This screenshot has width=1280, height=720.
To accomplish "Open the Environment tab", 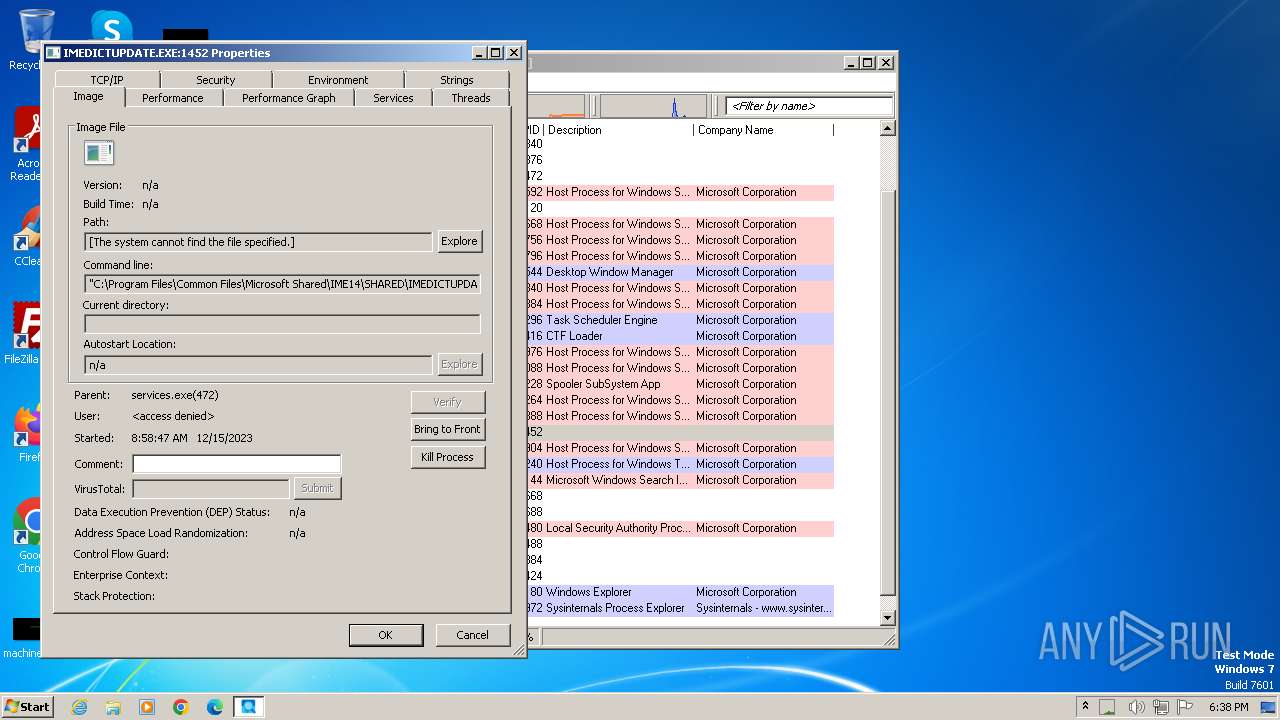I will (338, 80).
